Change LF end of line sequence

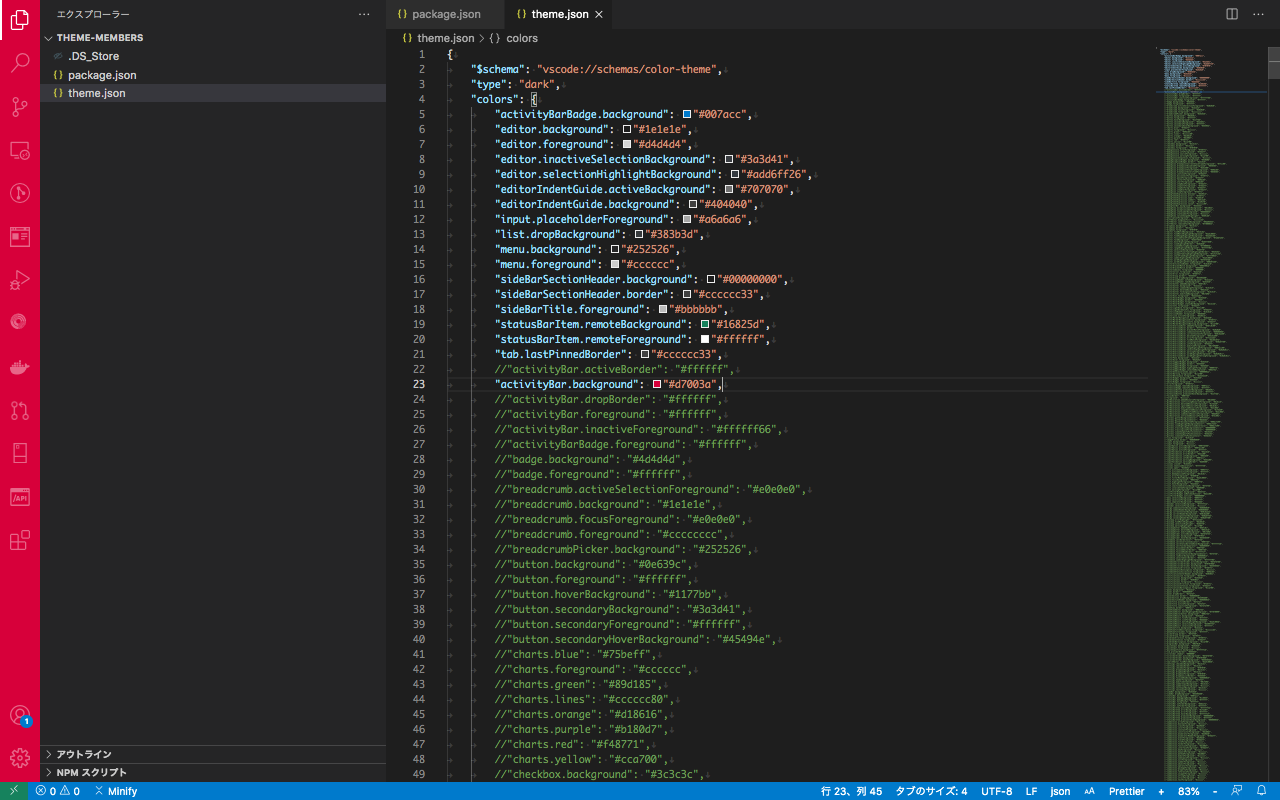pos(1031,791)
